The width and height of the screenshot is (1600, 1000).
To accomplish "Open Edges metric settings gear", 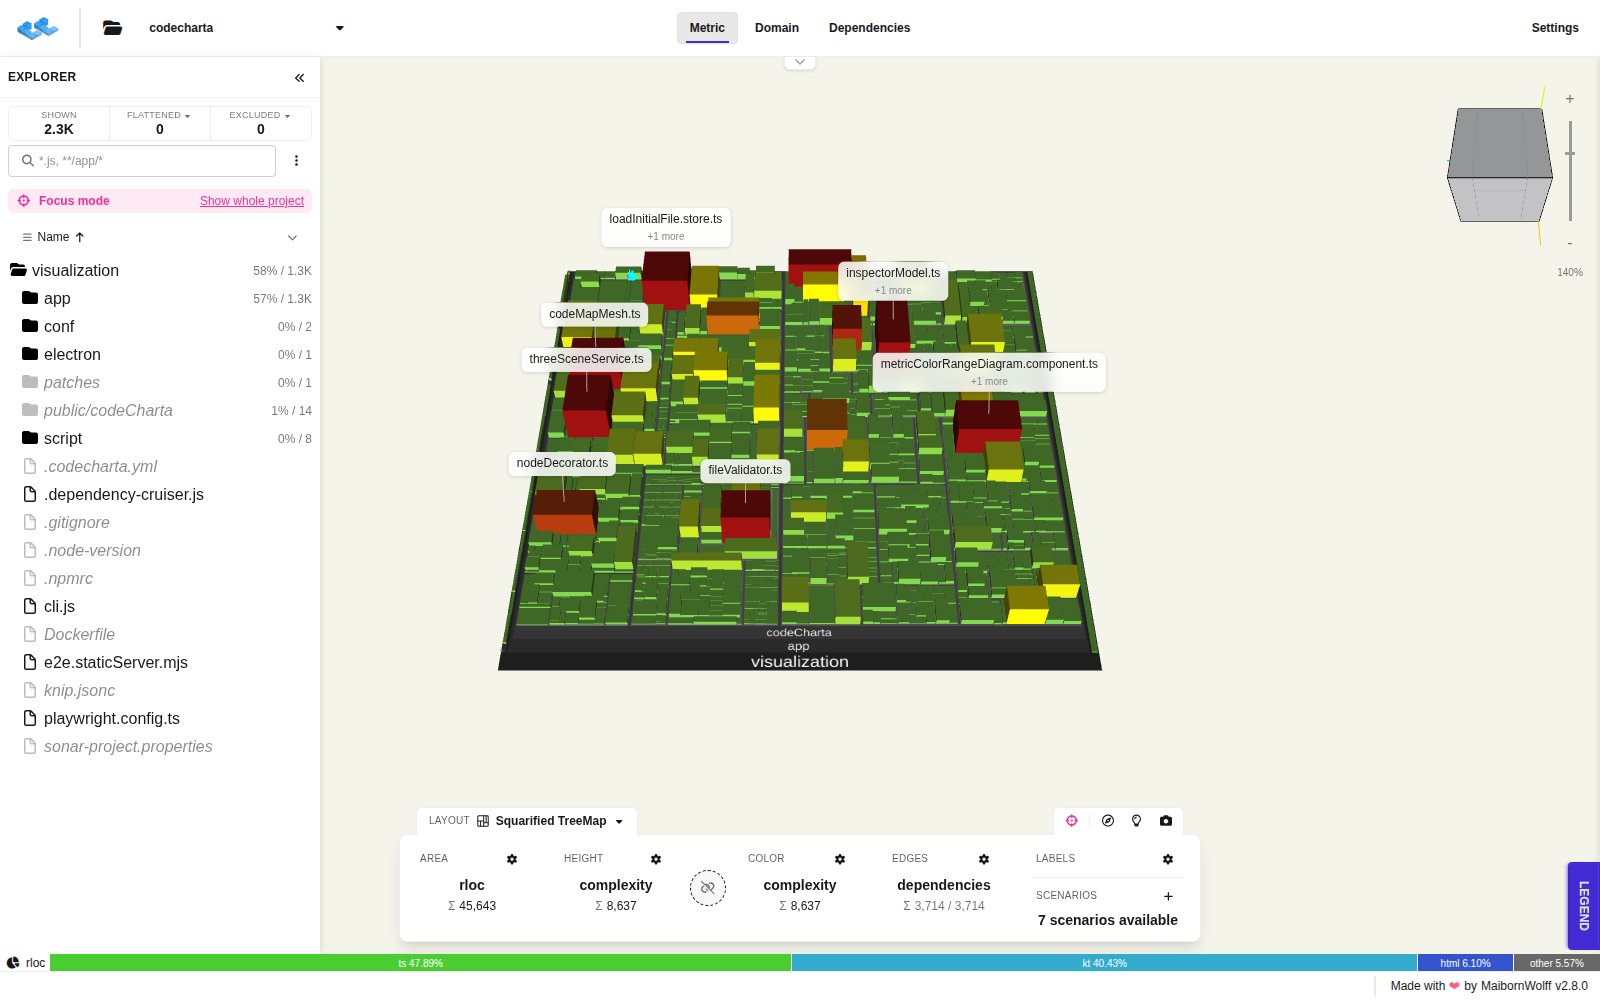I will tap(984, 859).
